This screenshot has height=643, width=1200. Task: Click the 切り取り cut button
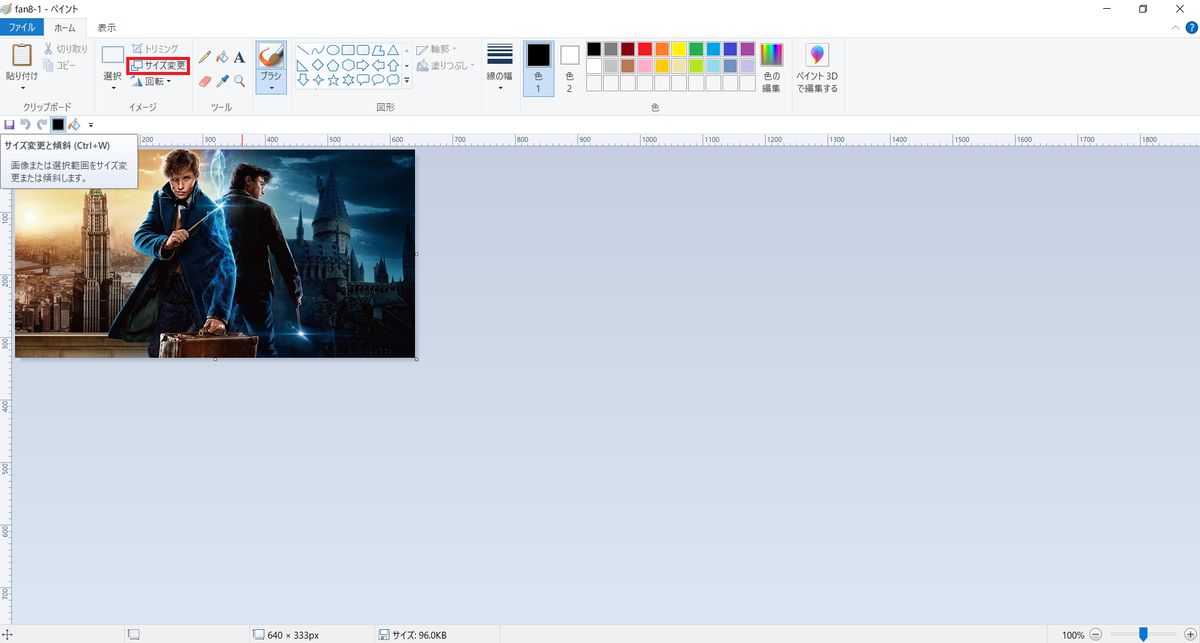[65, 48]
